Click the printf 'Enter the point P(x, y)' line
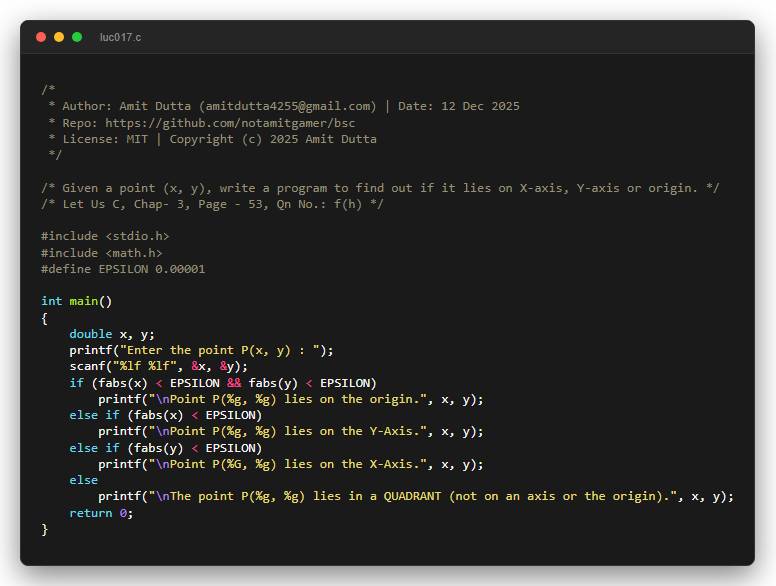The width and height of the screenshot is (776, 586). (201, 350)
